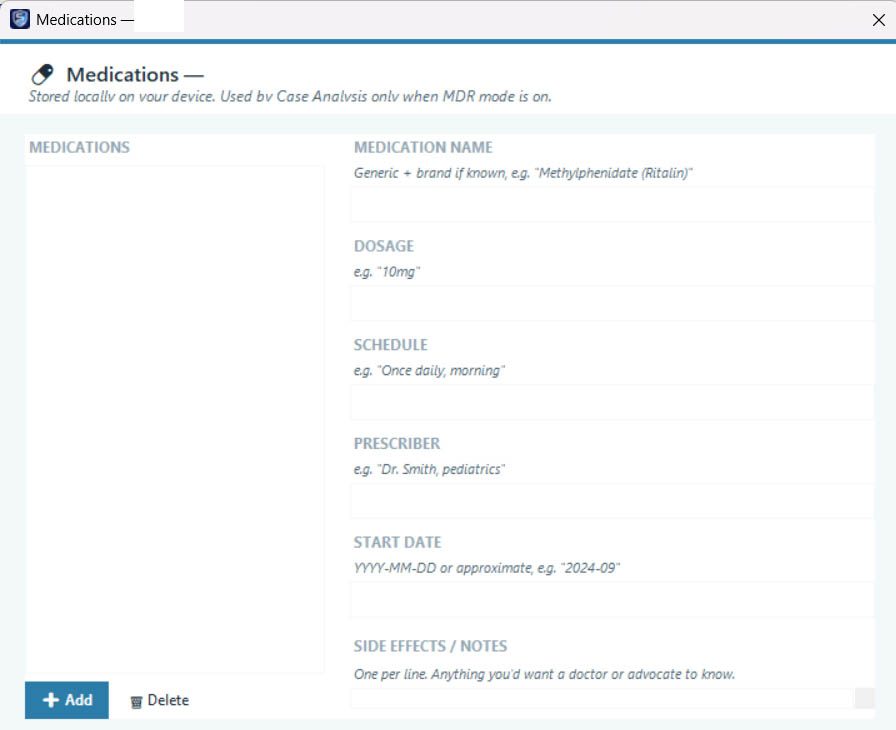Click the DOSAGE field label
Viewport: 896px width, 730px height.
click(383, 246)
